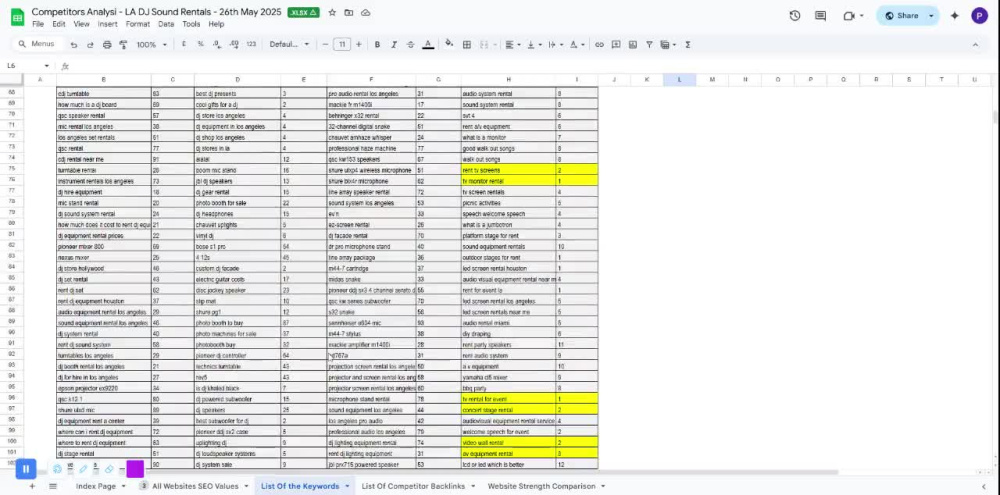This screenshot has height=495, width=1000.
Task: Open vertical align dropdown
Action: (534, 45)
